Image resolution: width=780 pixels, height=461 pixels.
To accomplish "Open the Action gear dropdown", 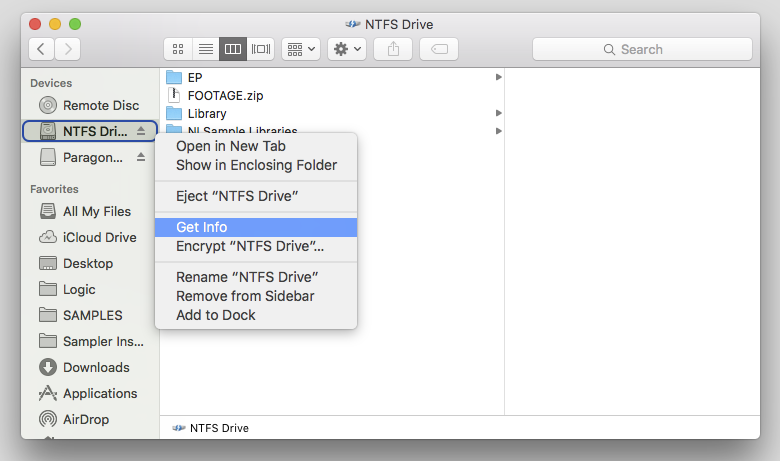I will point(347,48).
